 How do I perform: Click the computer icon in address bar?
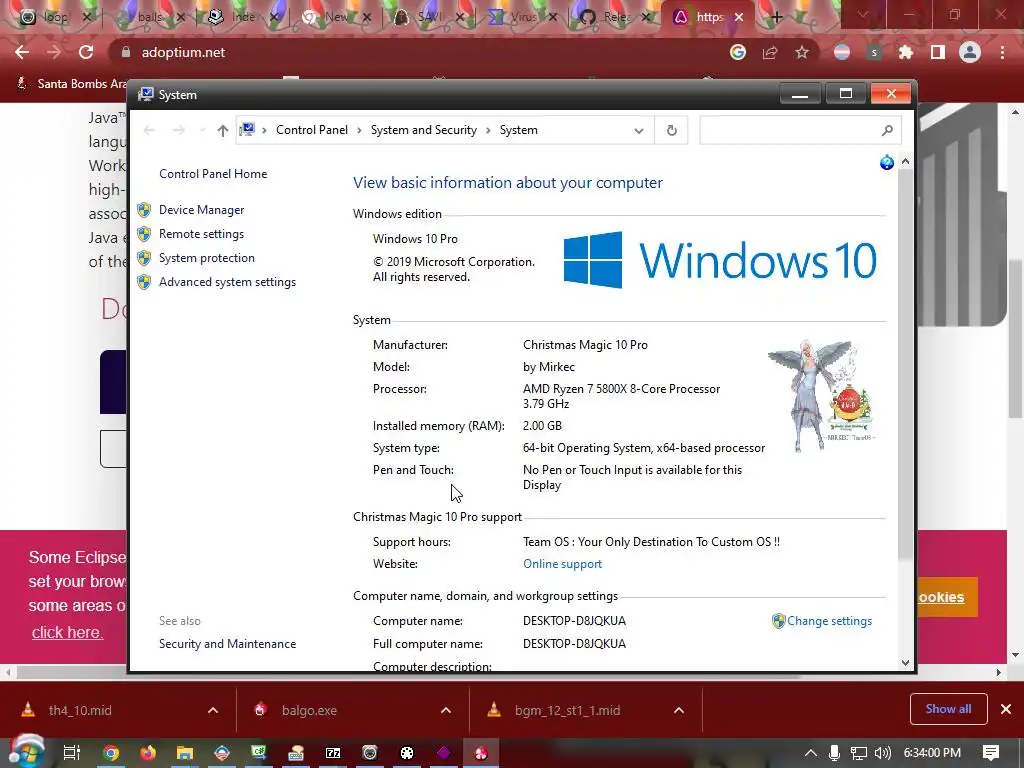pyautogui.click(x=247, y=130)
